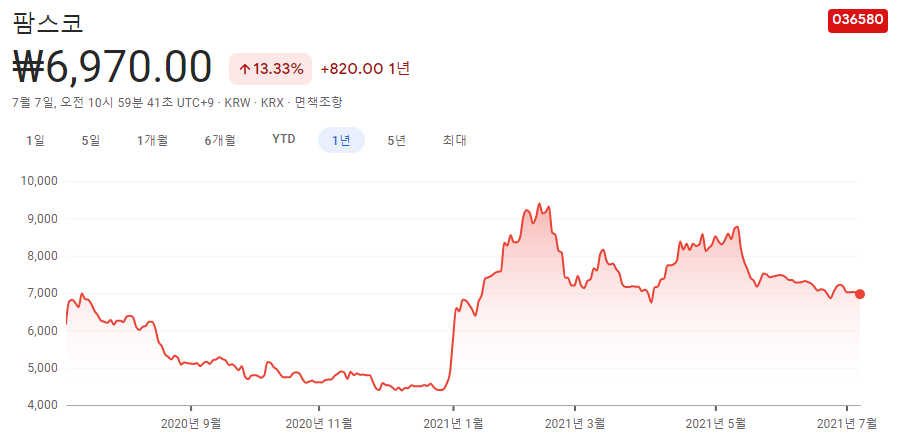Click the 8,000 y-axis label
897x444 pixels.
45,256
